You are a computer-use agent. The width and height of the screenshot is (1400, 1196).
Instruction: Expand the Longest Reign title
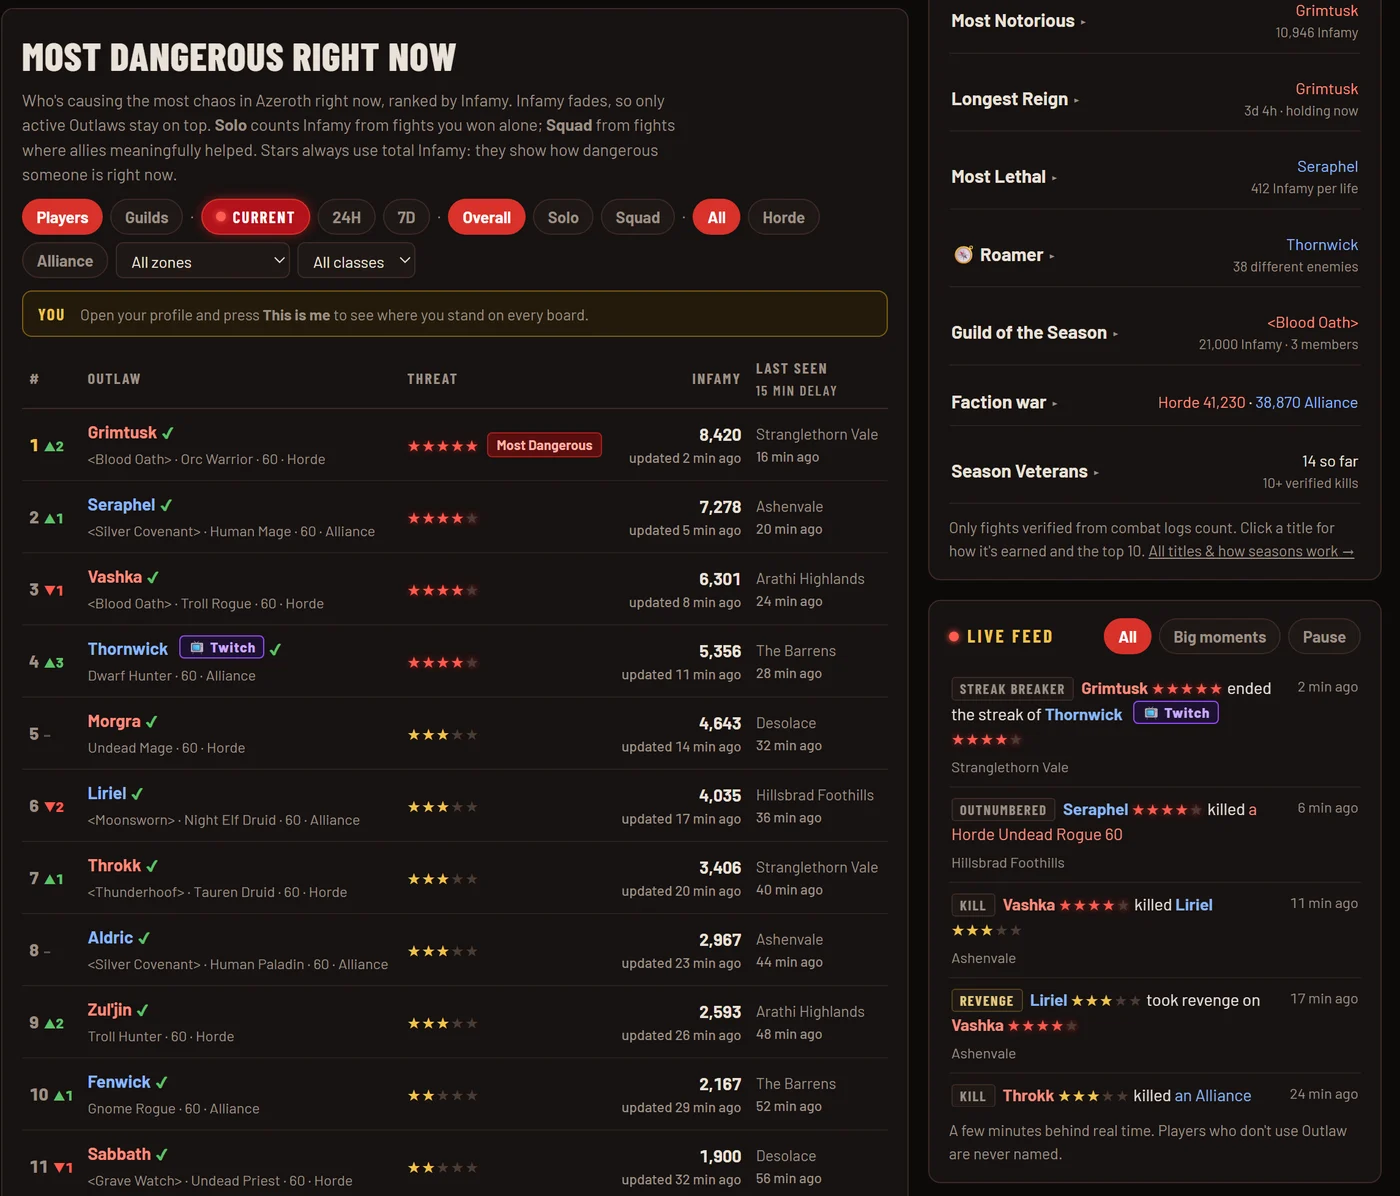(x=1015, y=99)
